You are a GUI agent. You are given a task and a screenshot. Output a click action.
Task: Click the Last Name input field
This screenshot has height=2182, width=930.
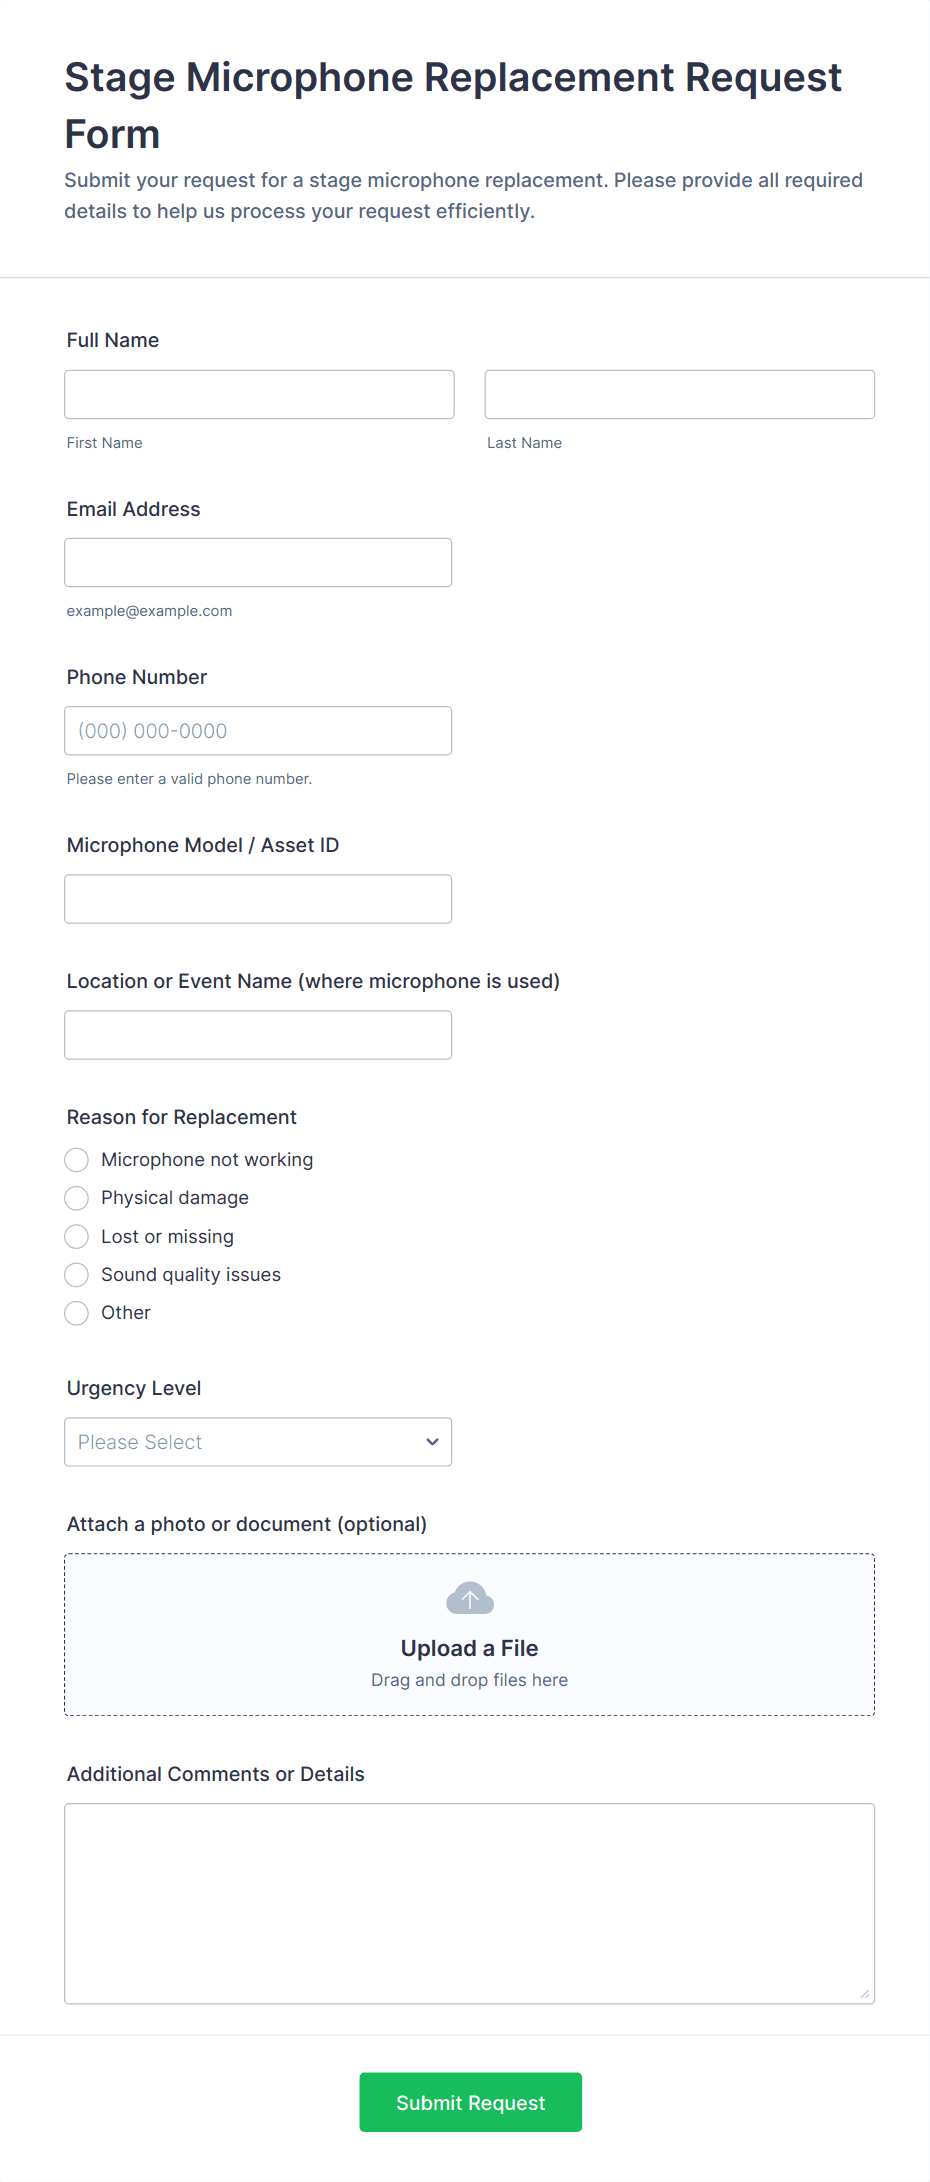click(679, 394)
